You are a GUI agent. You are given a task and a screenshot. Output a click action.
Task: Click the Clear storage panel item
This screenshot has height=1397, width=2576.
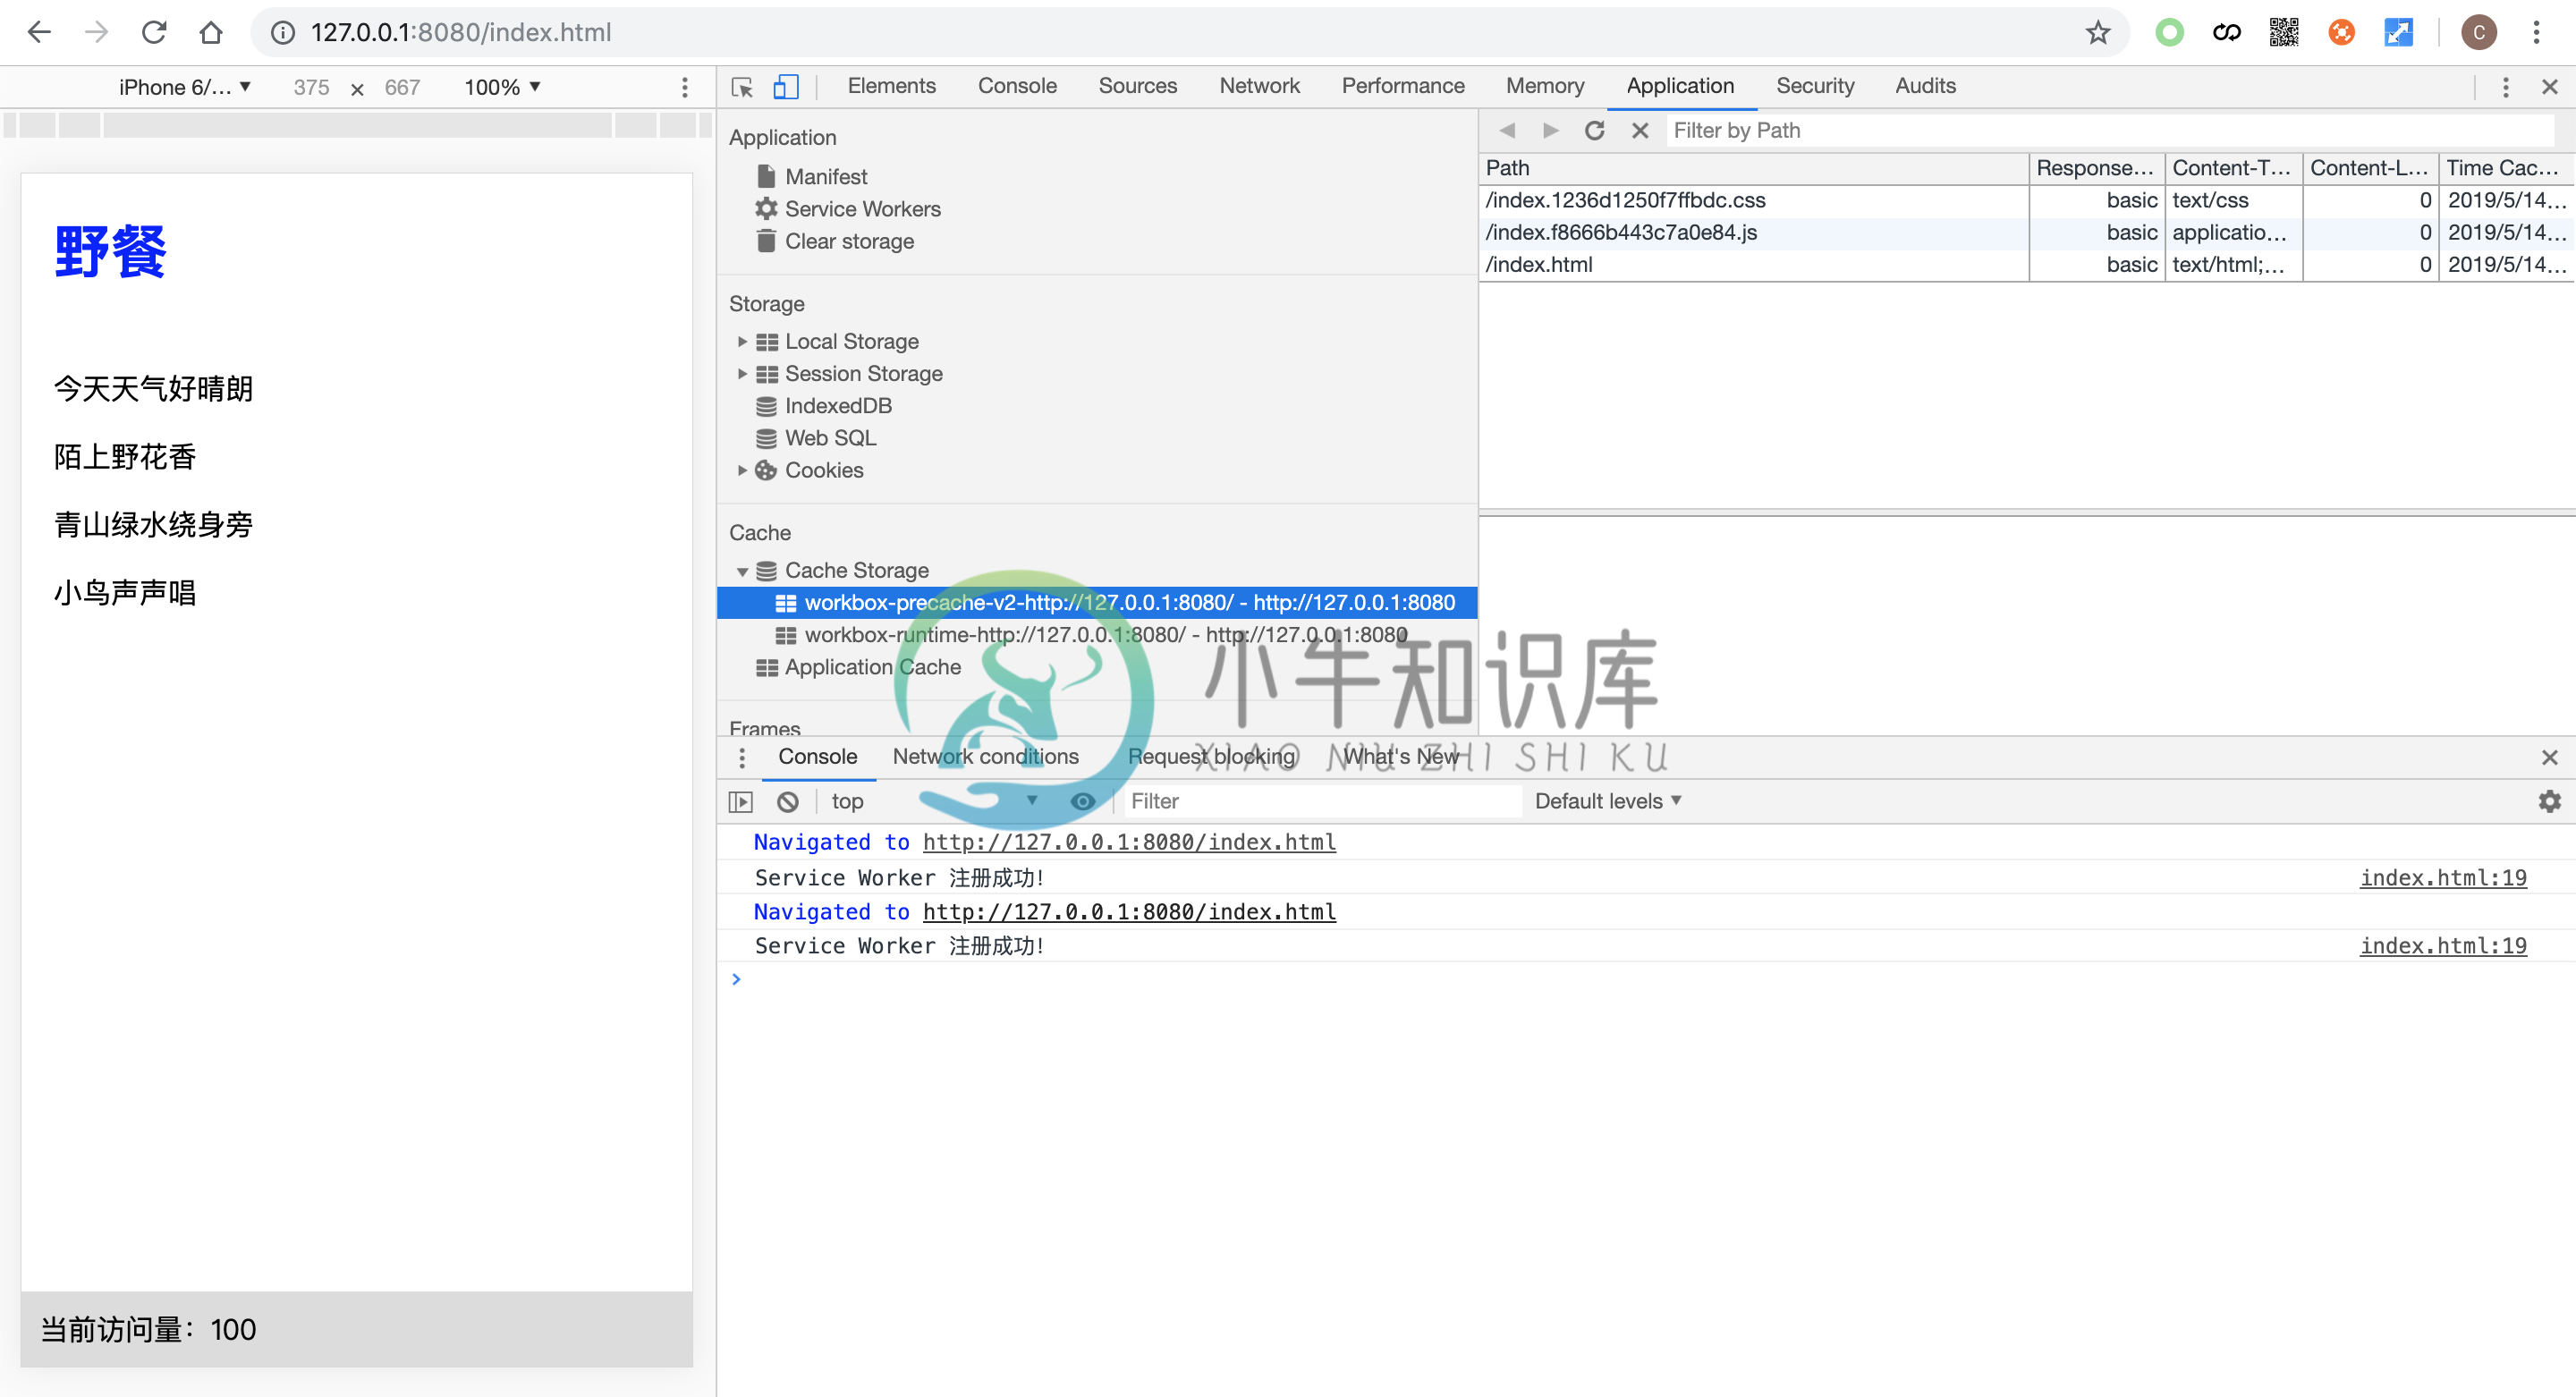(x=850, y=239)
